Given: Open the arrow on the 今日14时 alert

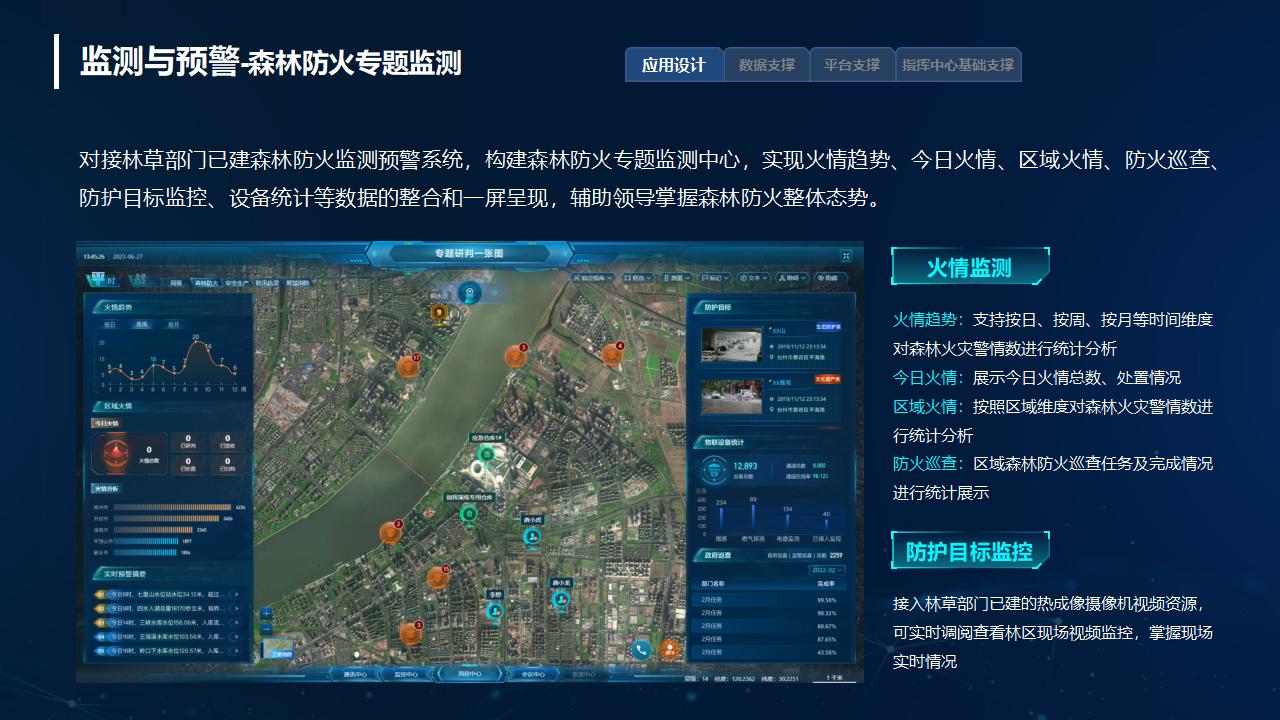Looking at the screenshot, I should 237,622.
